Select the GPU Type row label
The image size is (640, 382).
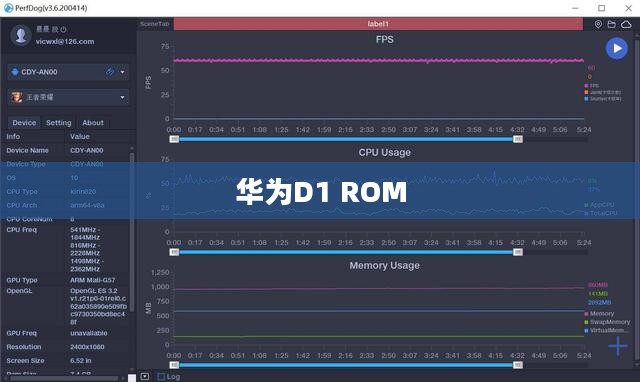click(22, 280)
